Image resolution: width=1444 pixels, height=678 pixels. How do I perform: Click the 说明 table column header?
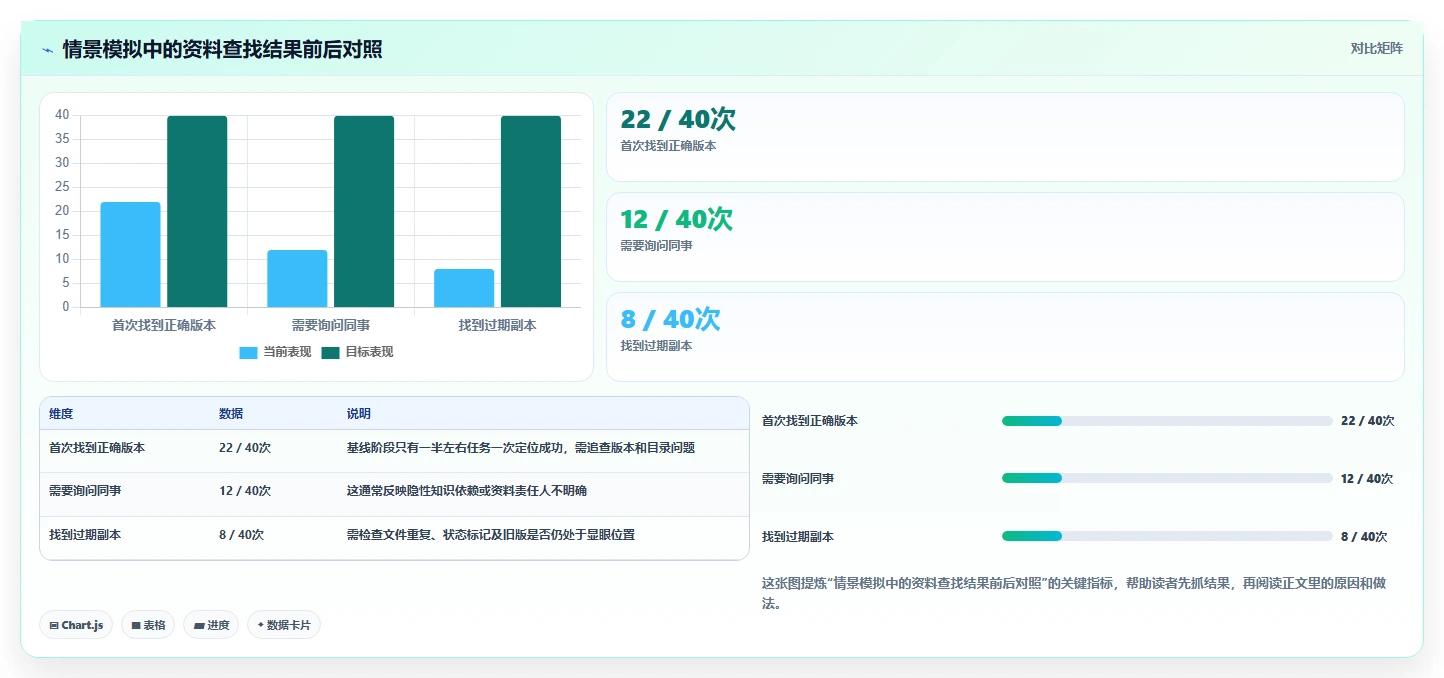click(x=359, y=414)
